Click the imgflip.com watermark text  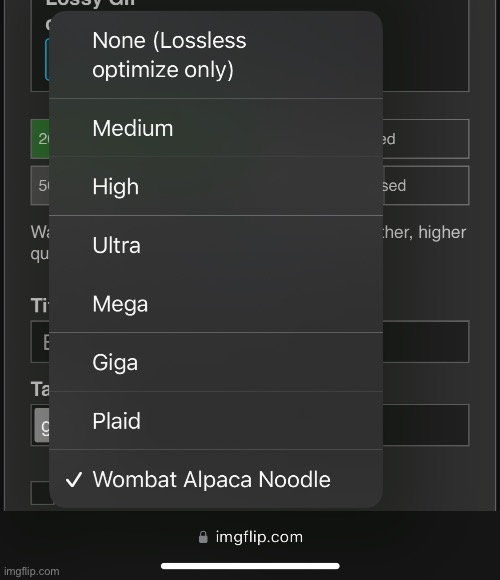point(31,571)
